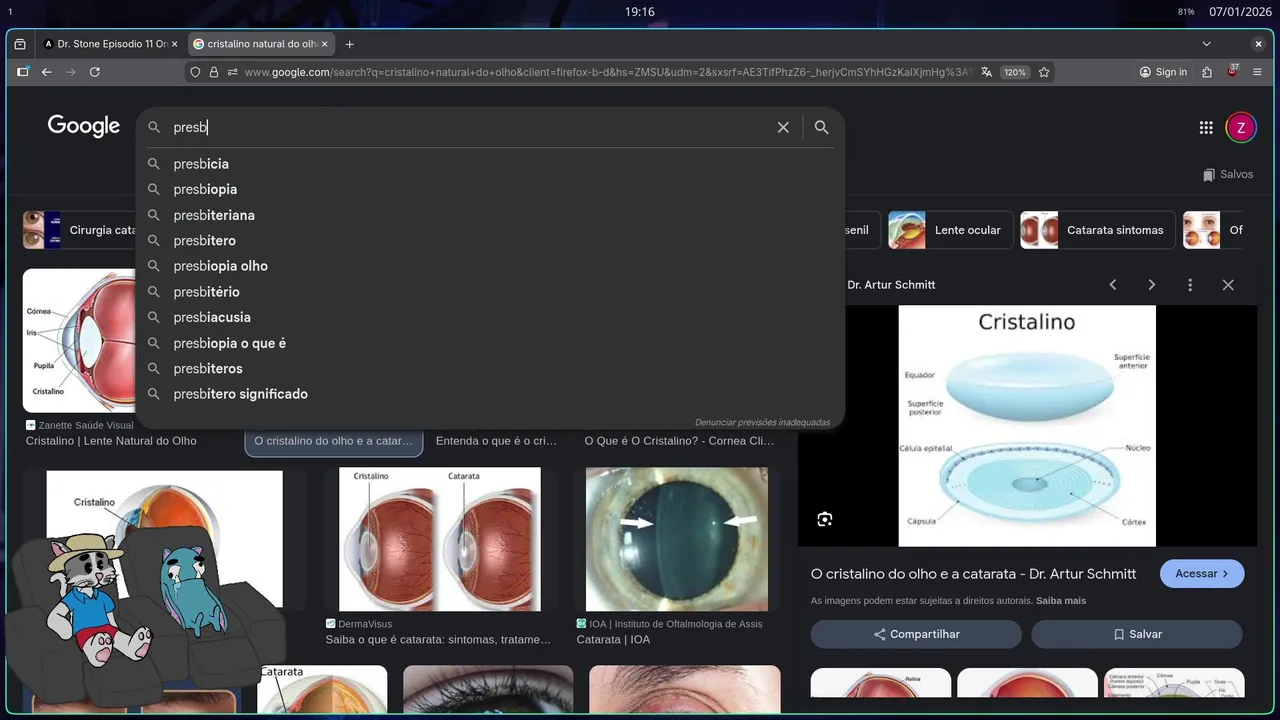Open the Google apps grid
Screen dimensions: 1280x720
tap(1206, 127)
